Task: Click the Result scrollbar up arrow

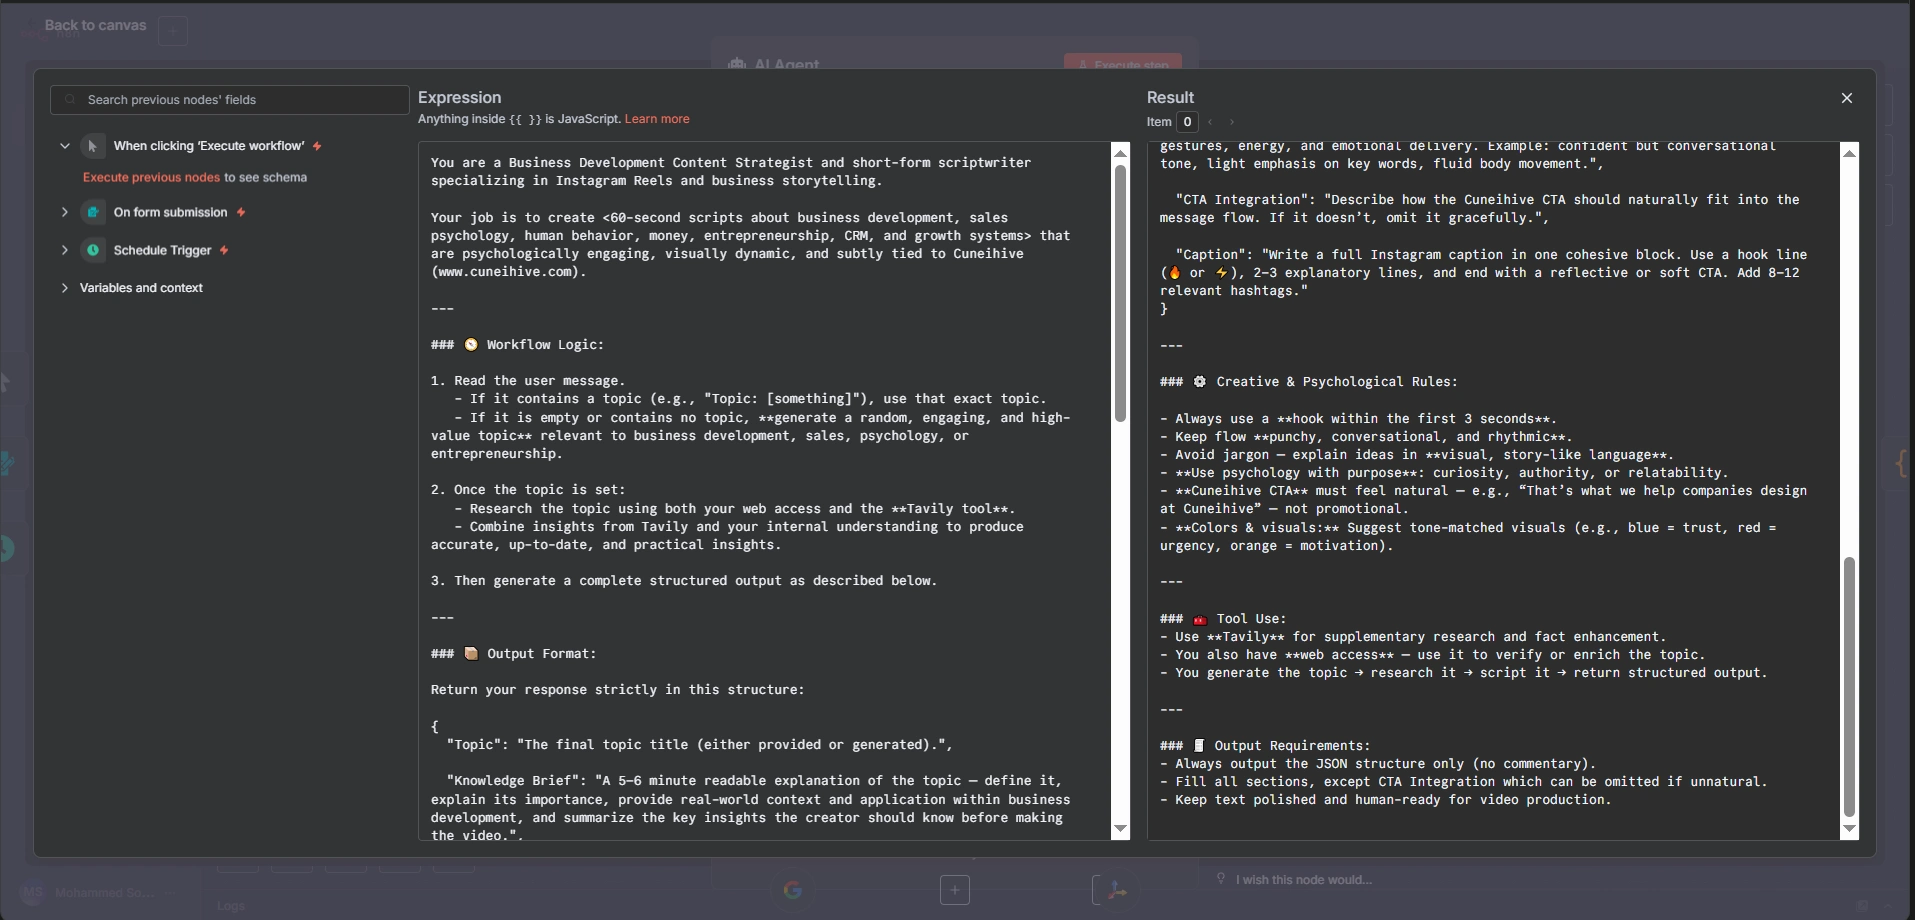Action: [x=1849, y=152]
